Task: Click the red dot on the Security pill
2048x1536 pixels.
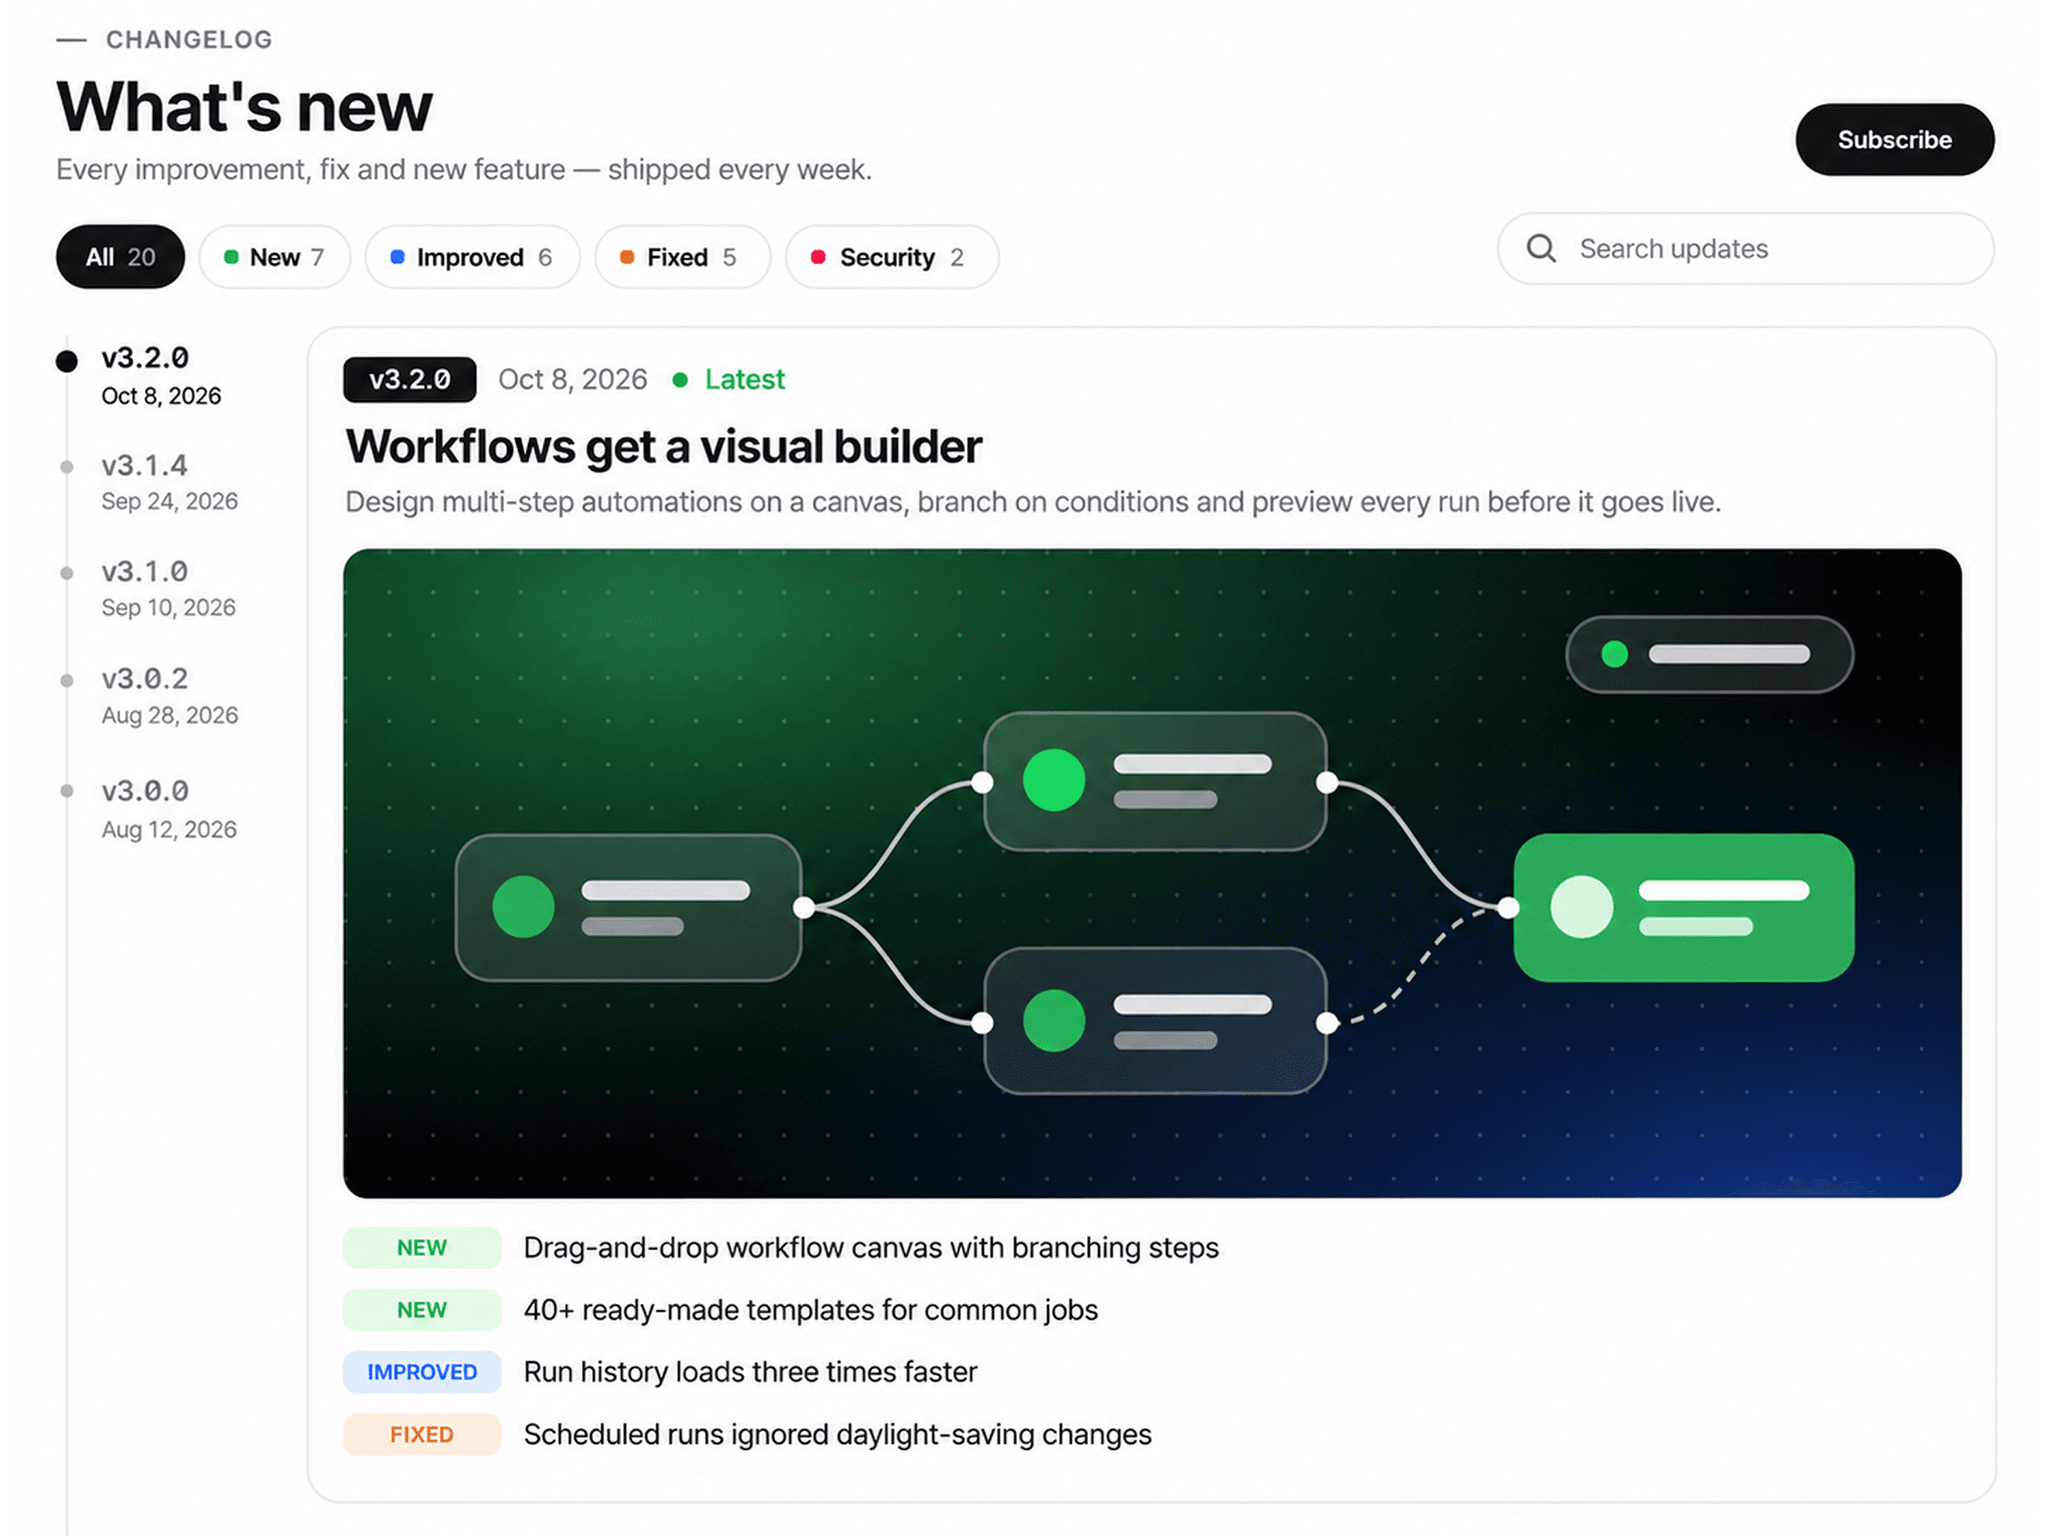Action: pyautogui.click(x=818, y=257)
